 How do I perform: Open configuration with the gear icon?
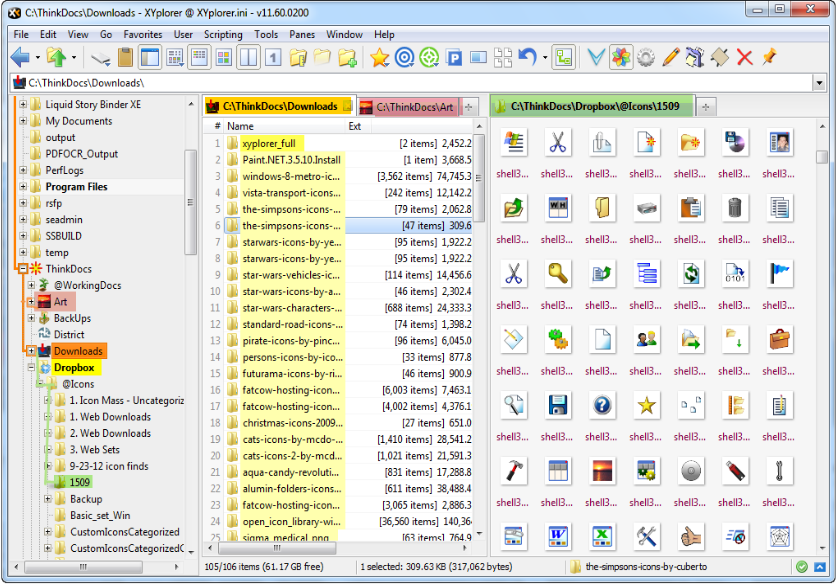[x=646, y=57]
